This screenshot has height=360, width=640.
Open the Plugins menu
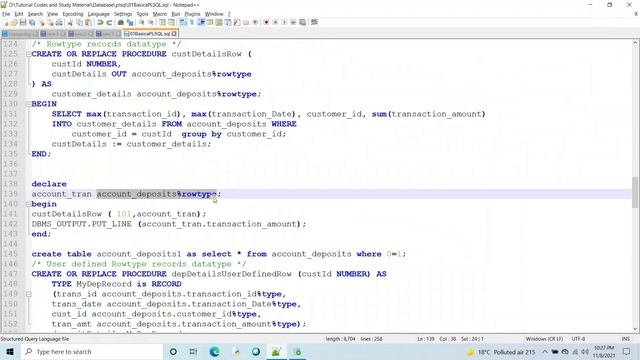(x=192, y=14)
